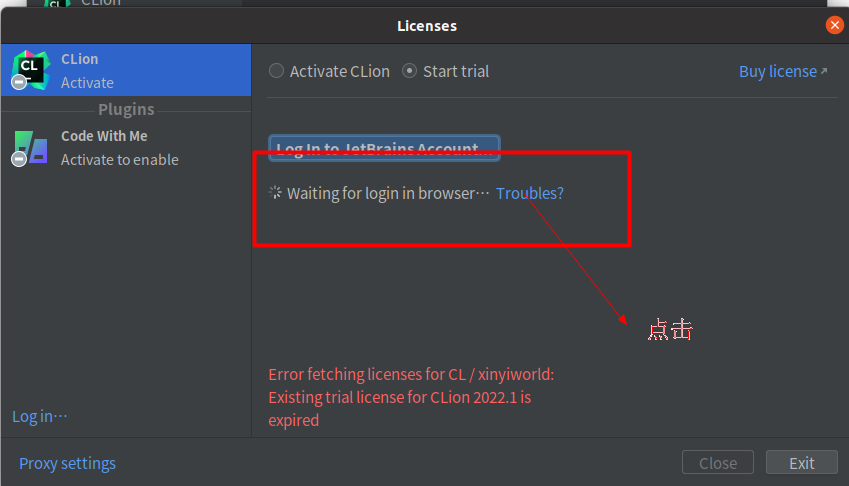Open Proxy settings link
This screenshot has height=486, width=849.
tap(67, 463)
